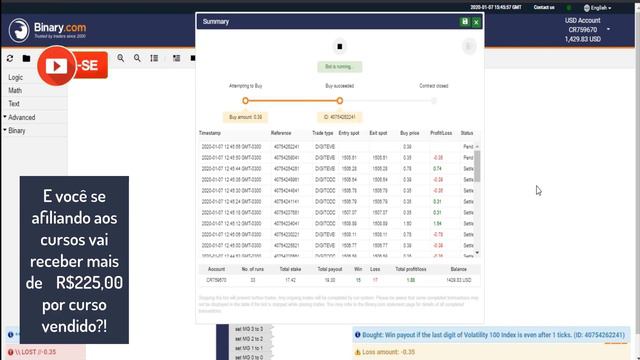Screen dimensions: 640x360
Task: Click the Profit/Loss column header
Action: coord(441,133)
